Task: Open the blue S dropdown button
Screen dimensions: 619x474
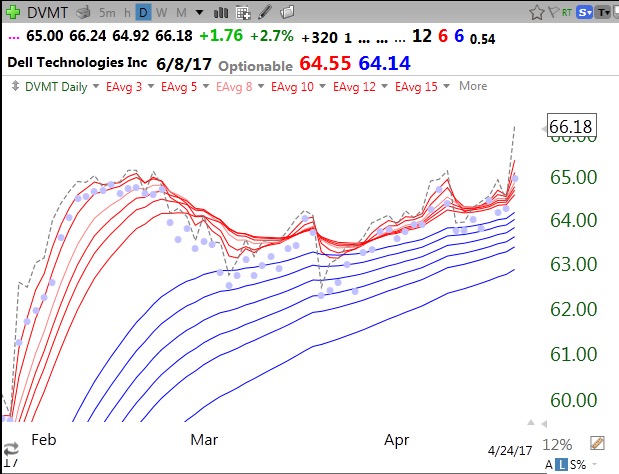Action: [x=584, y=13]
